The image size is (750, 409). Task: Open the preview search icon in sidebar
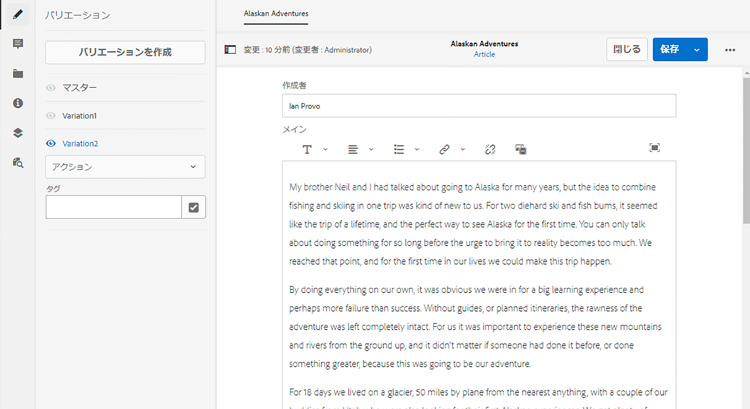[18, 163]
